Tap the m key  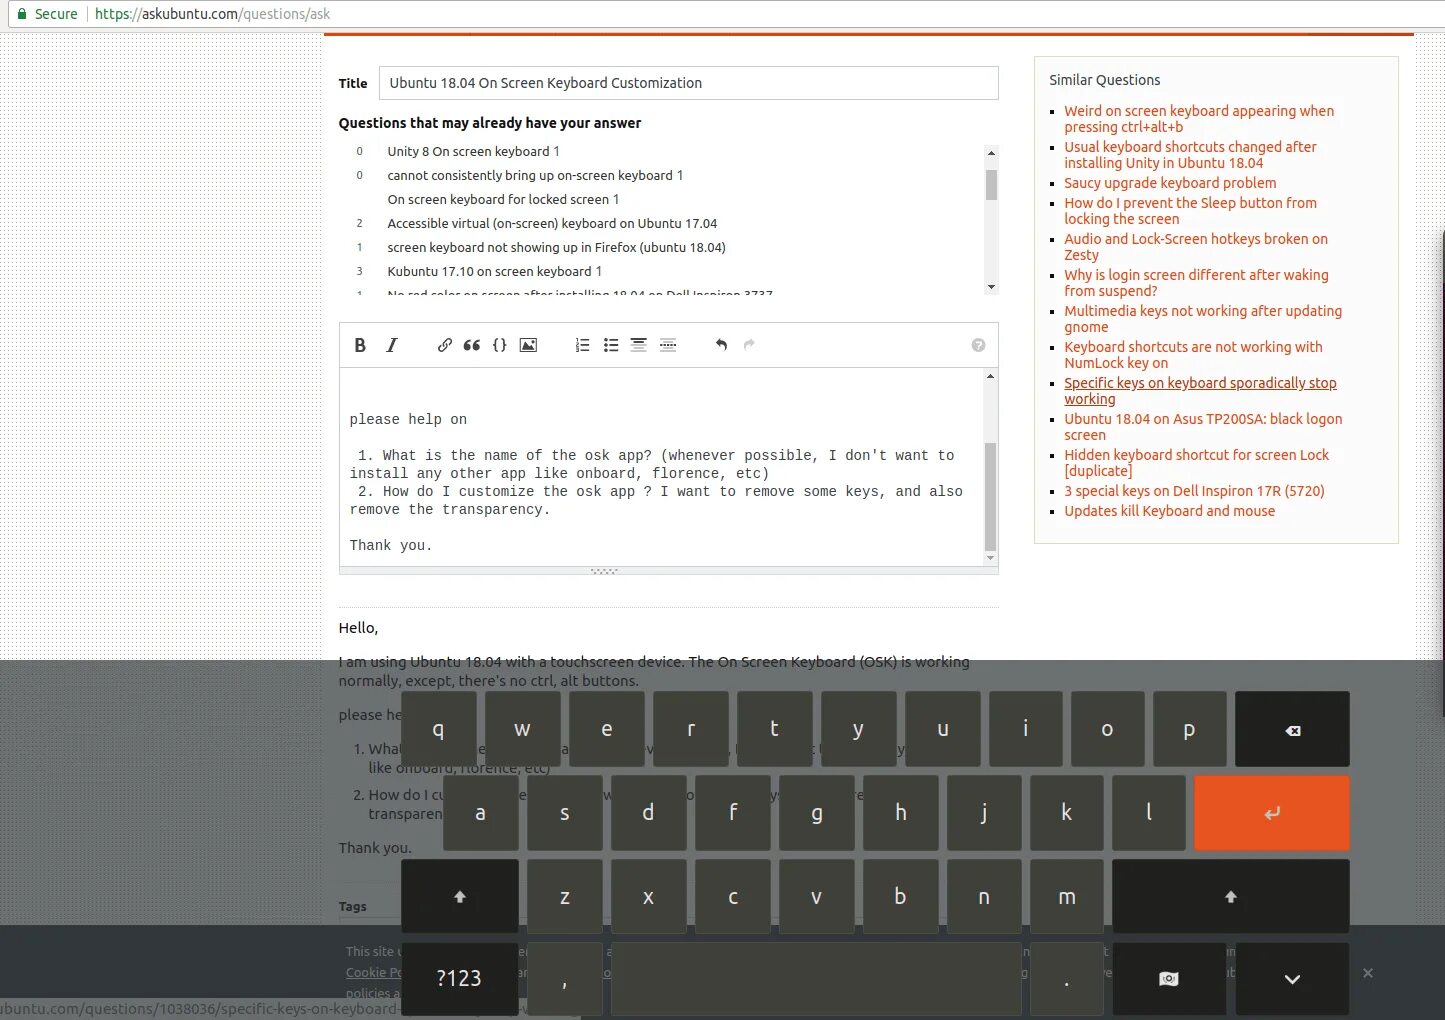point(1067,897)
